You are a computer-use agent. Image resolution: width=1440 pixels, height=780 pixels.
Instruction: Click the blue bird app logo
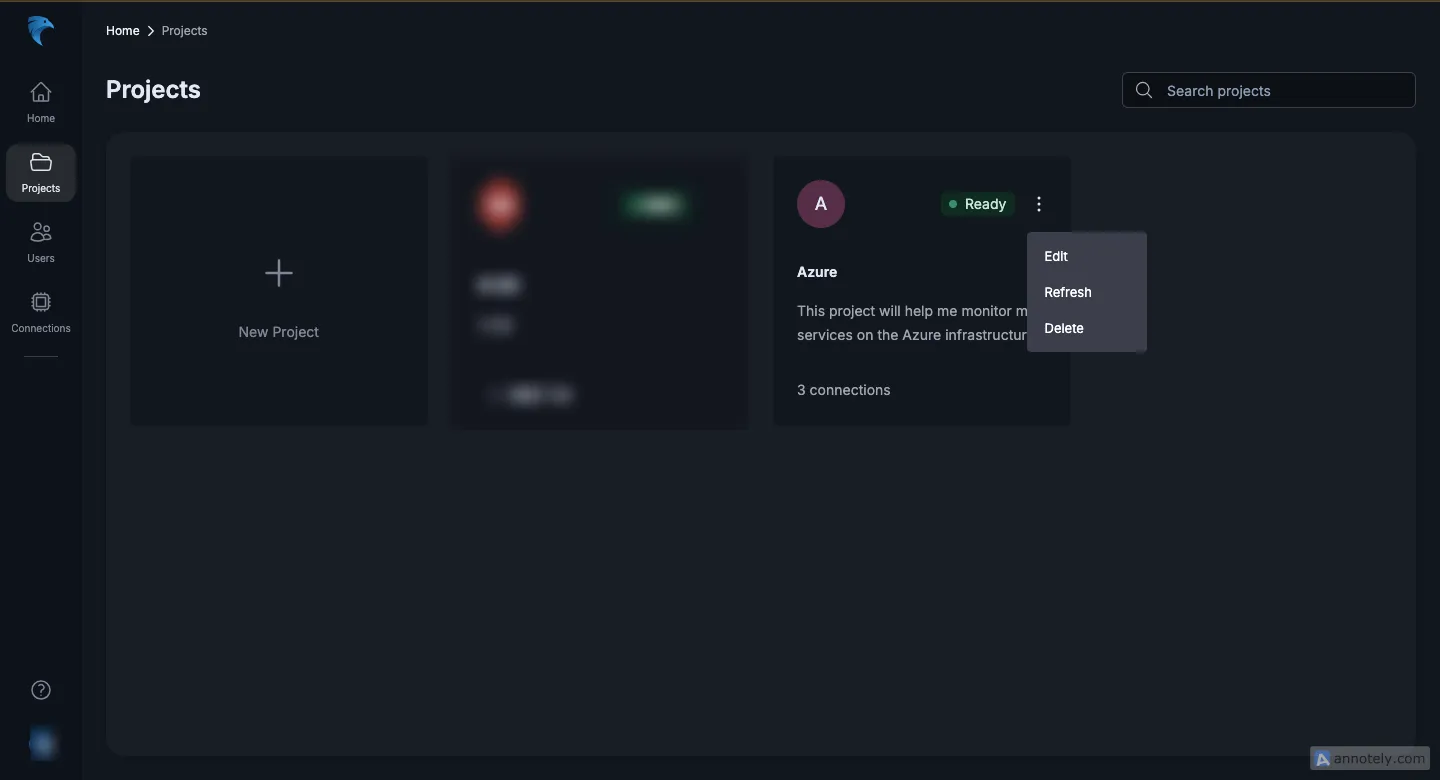(x=41, y=31)
